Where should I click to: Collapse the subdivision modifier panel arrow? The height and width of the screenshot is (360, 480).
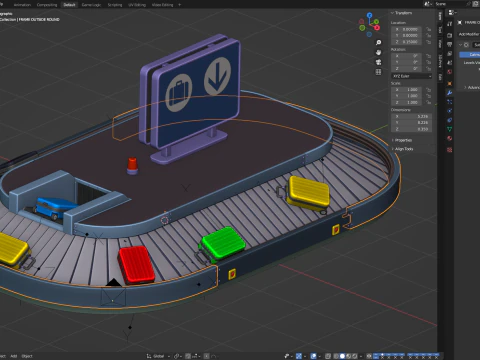click(x=461, y=45)
